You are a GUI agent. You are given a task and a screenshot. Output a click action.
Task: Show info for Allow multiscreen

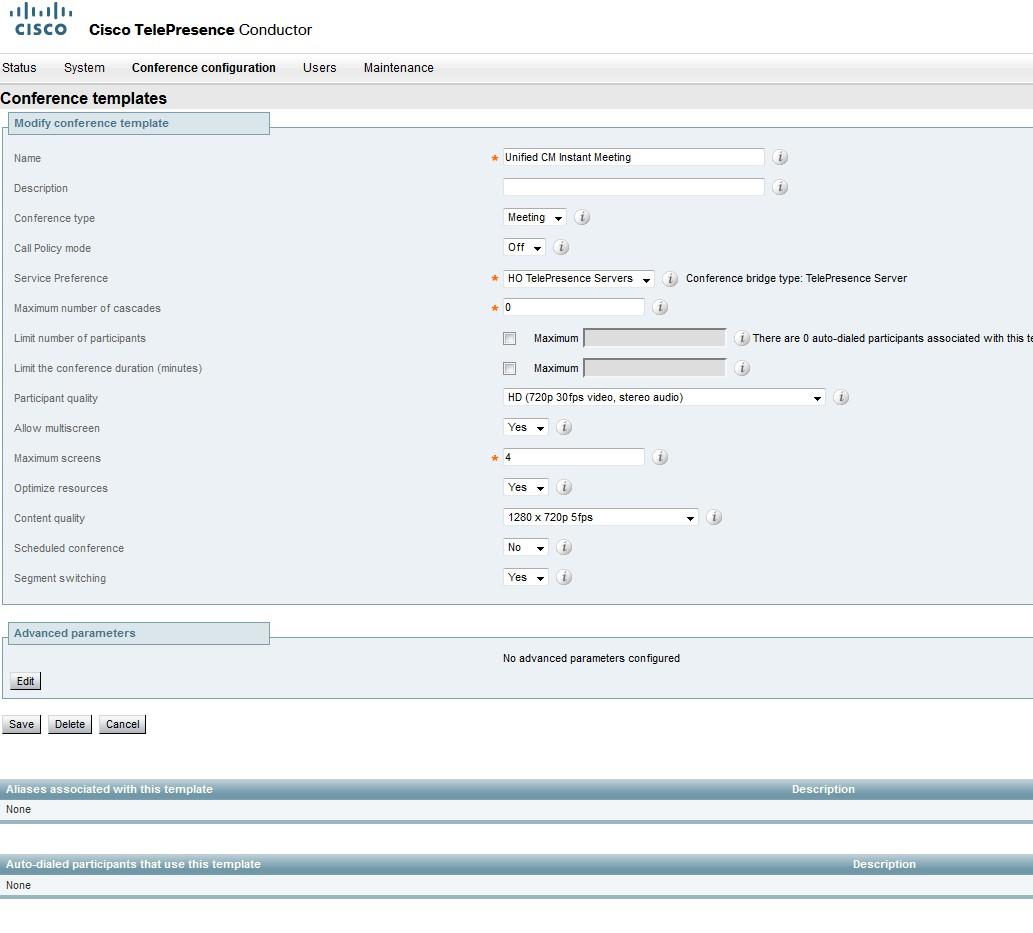click(x=564, y=427)
